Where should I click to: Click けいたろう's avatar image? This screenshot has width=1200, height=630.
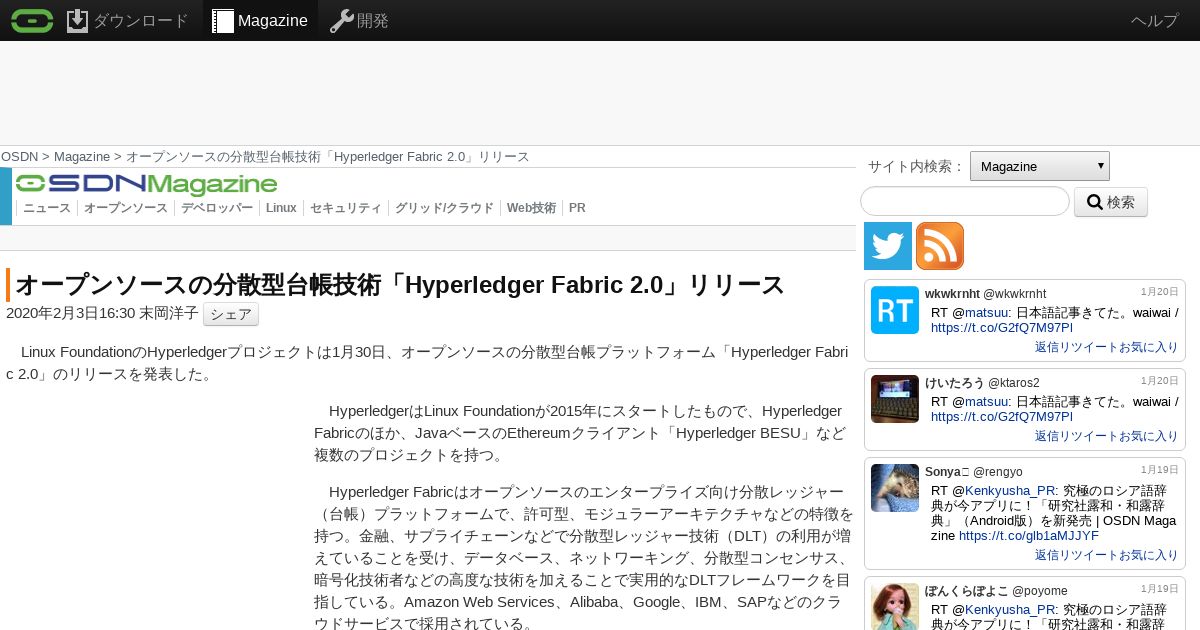(895, 399)
